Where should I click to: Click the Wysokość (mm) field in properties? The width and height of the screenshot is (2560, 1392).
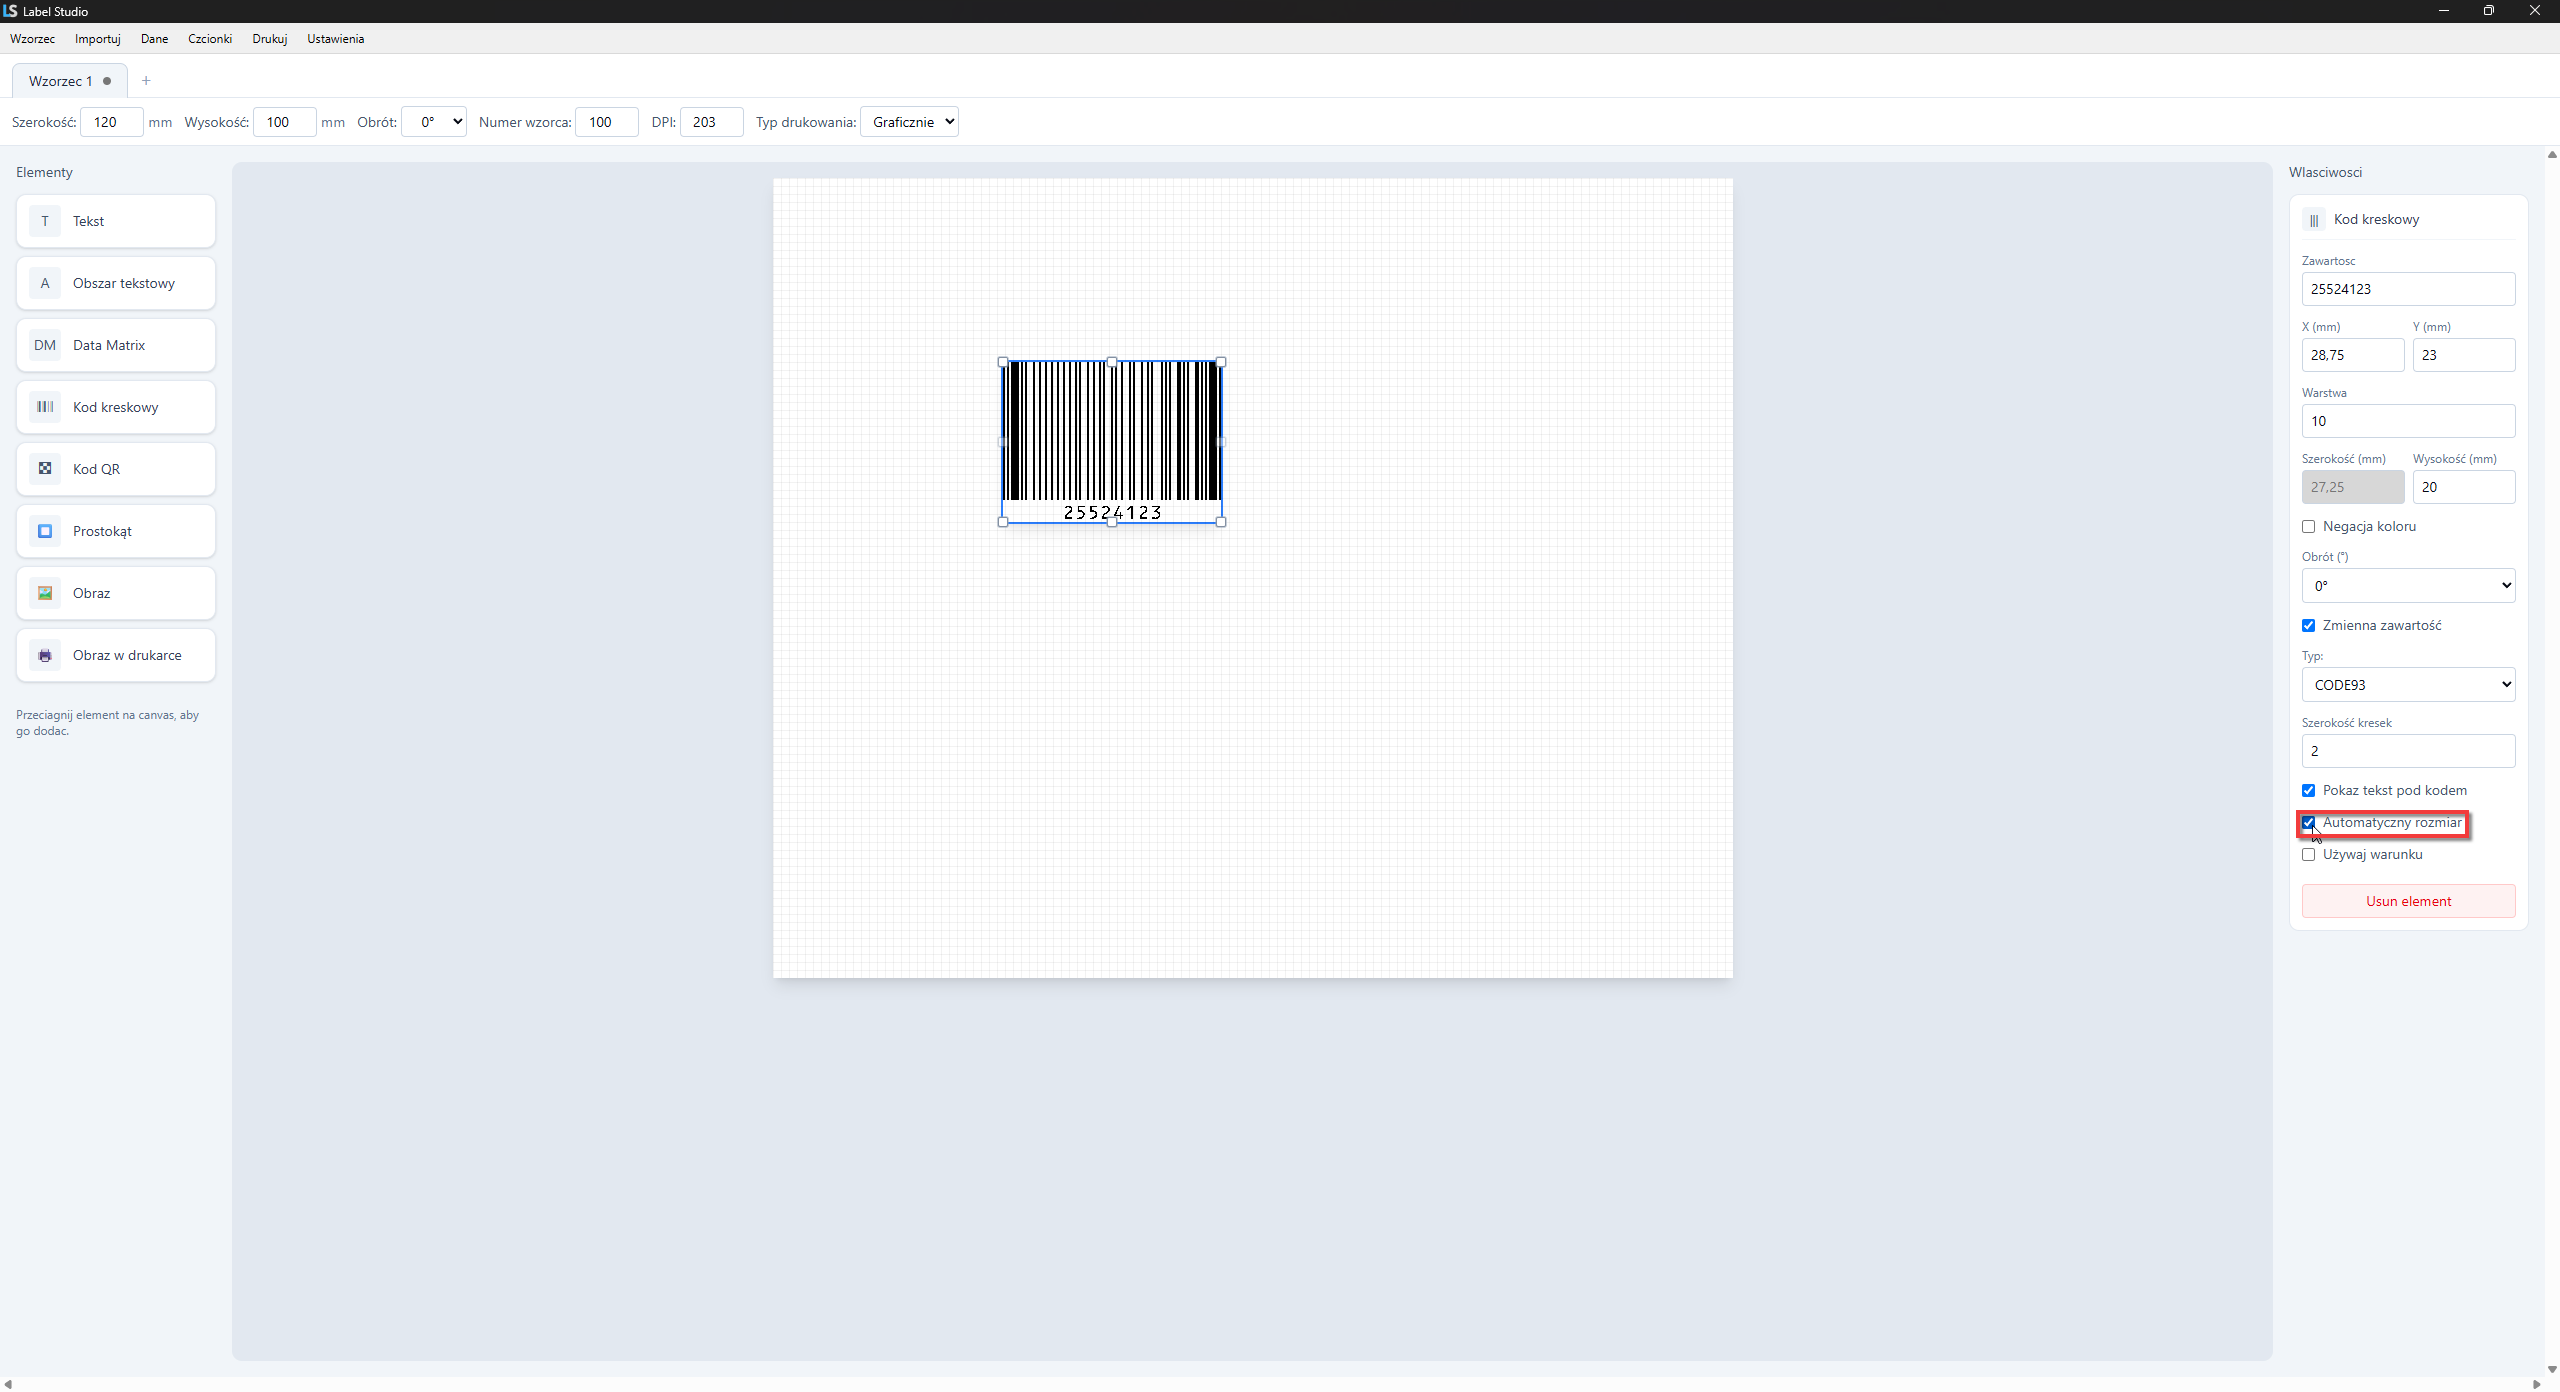point(2463,487)
